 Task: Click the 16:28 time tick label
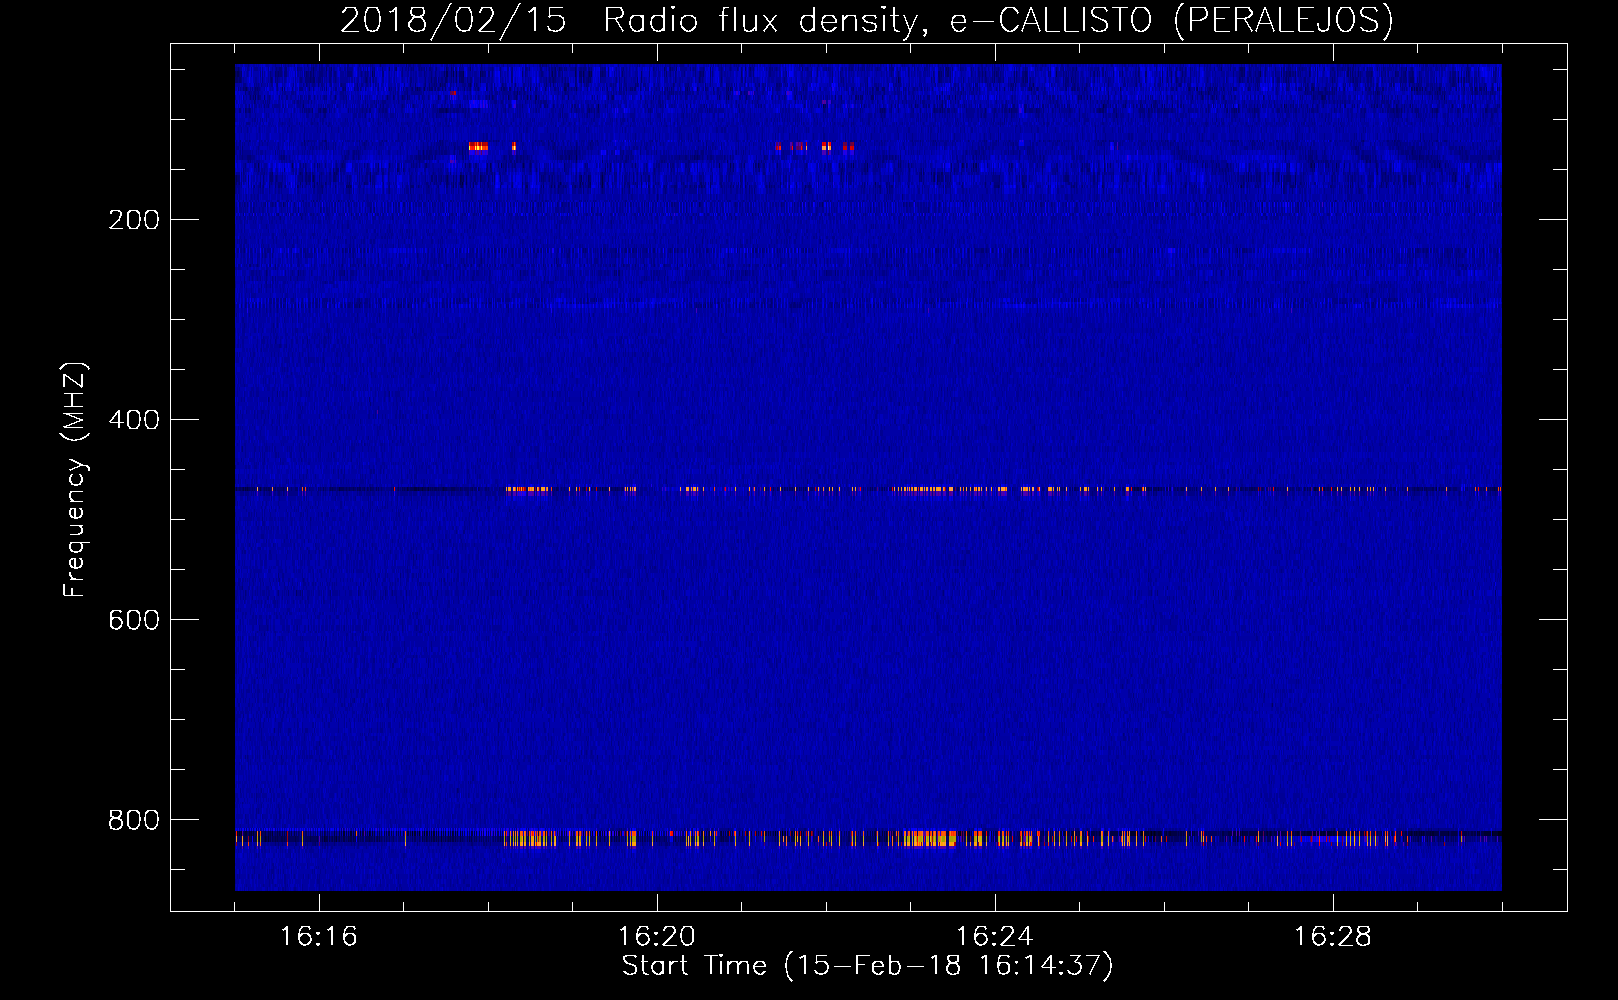pos(1333,937)
